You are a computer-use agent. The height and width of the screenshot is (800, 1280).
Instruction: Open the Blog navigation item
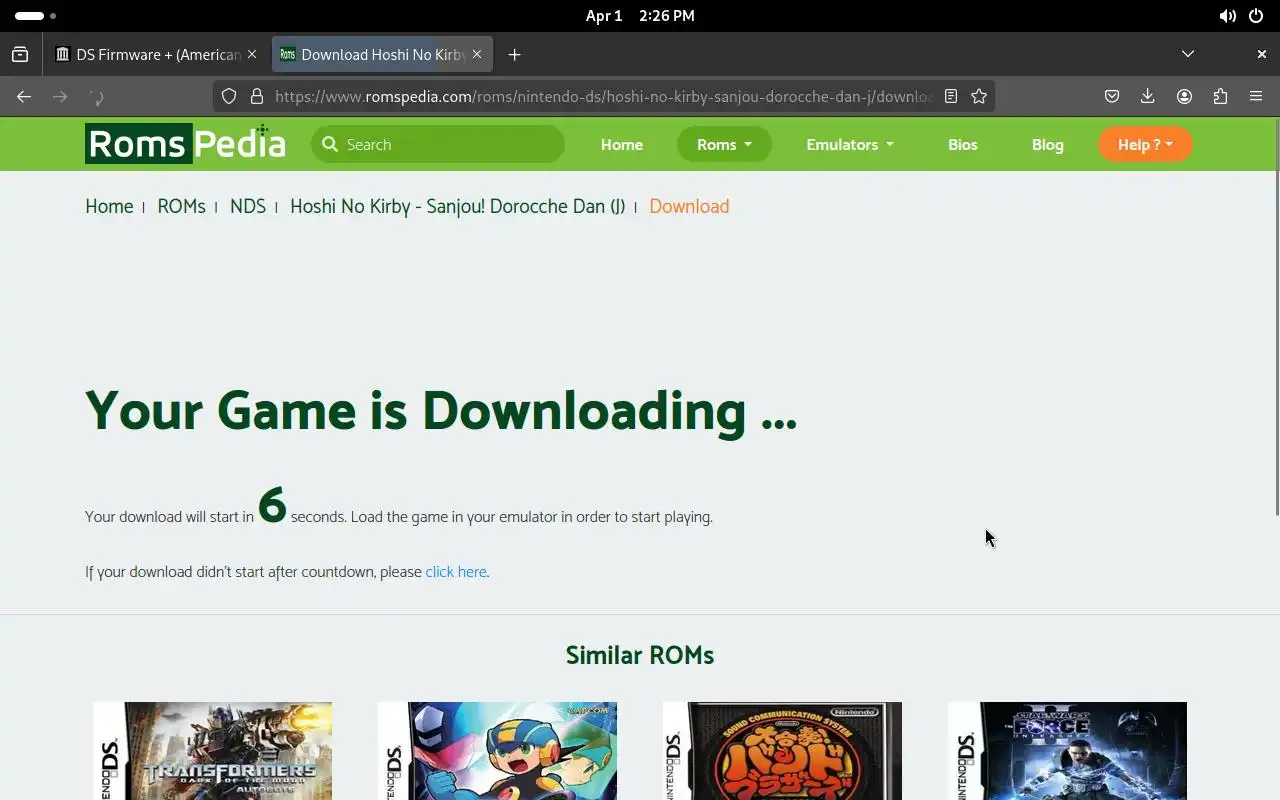(x=1047, y=144)
